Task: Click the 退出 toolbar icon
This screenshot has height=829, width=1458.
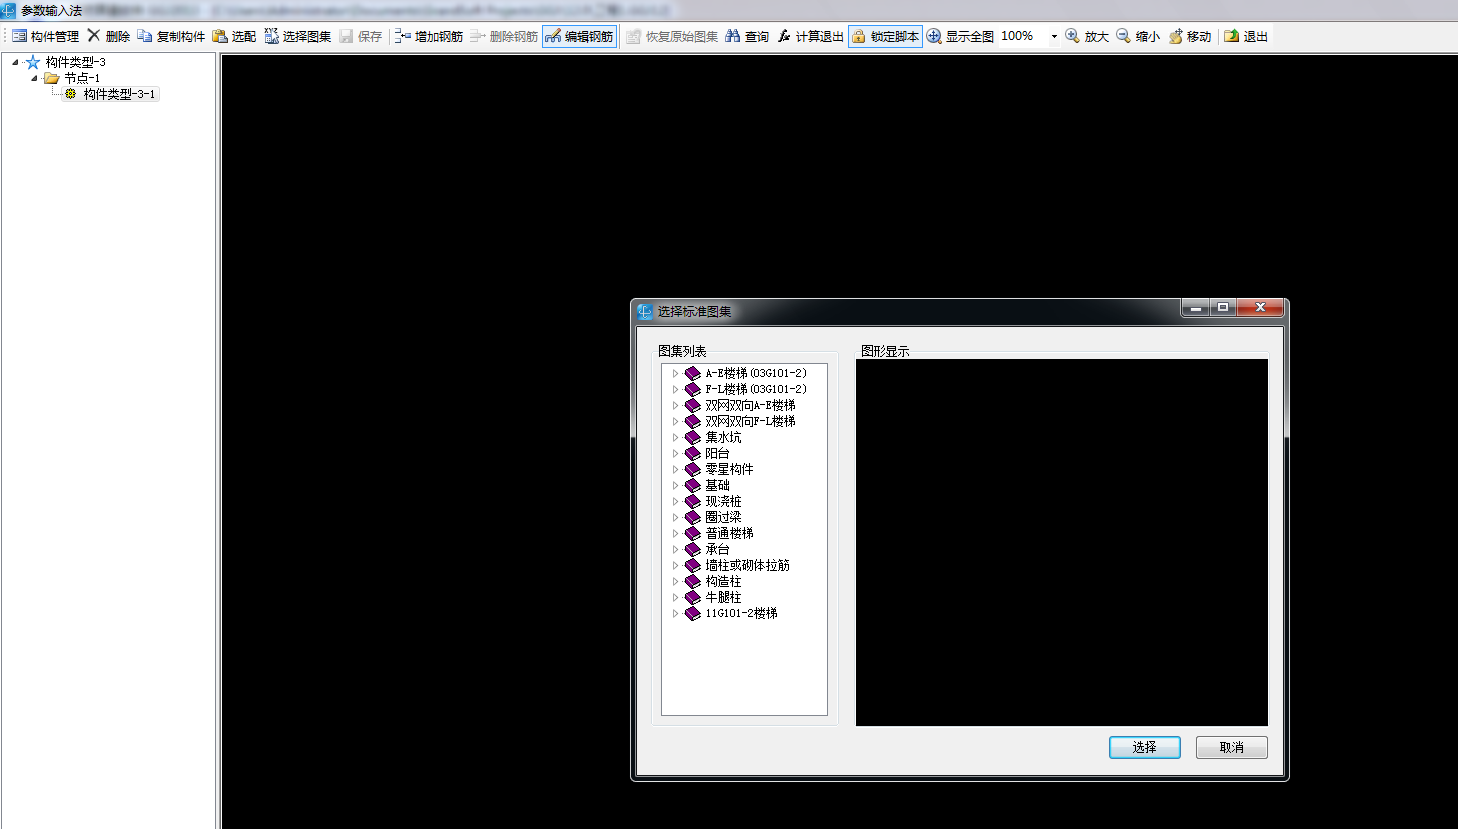Action: point(1231,36)
